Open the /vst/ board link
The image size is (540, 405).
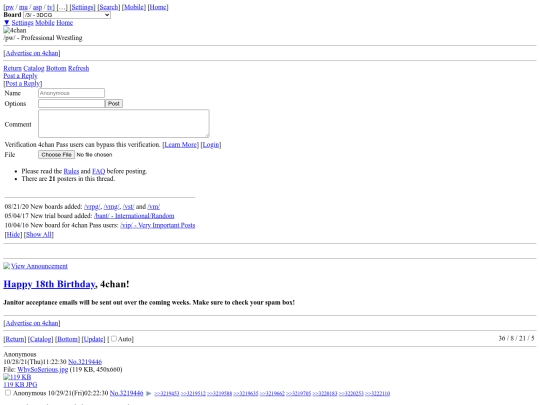coord(128,207)
